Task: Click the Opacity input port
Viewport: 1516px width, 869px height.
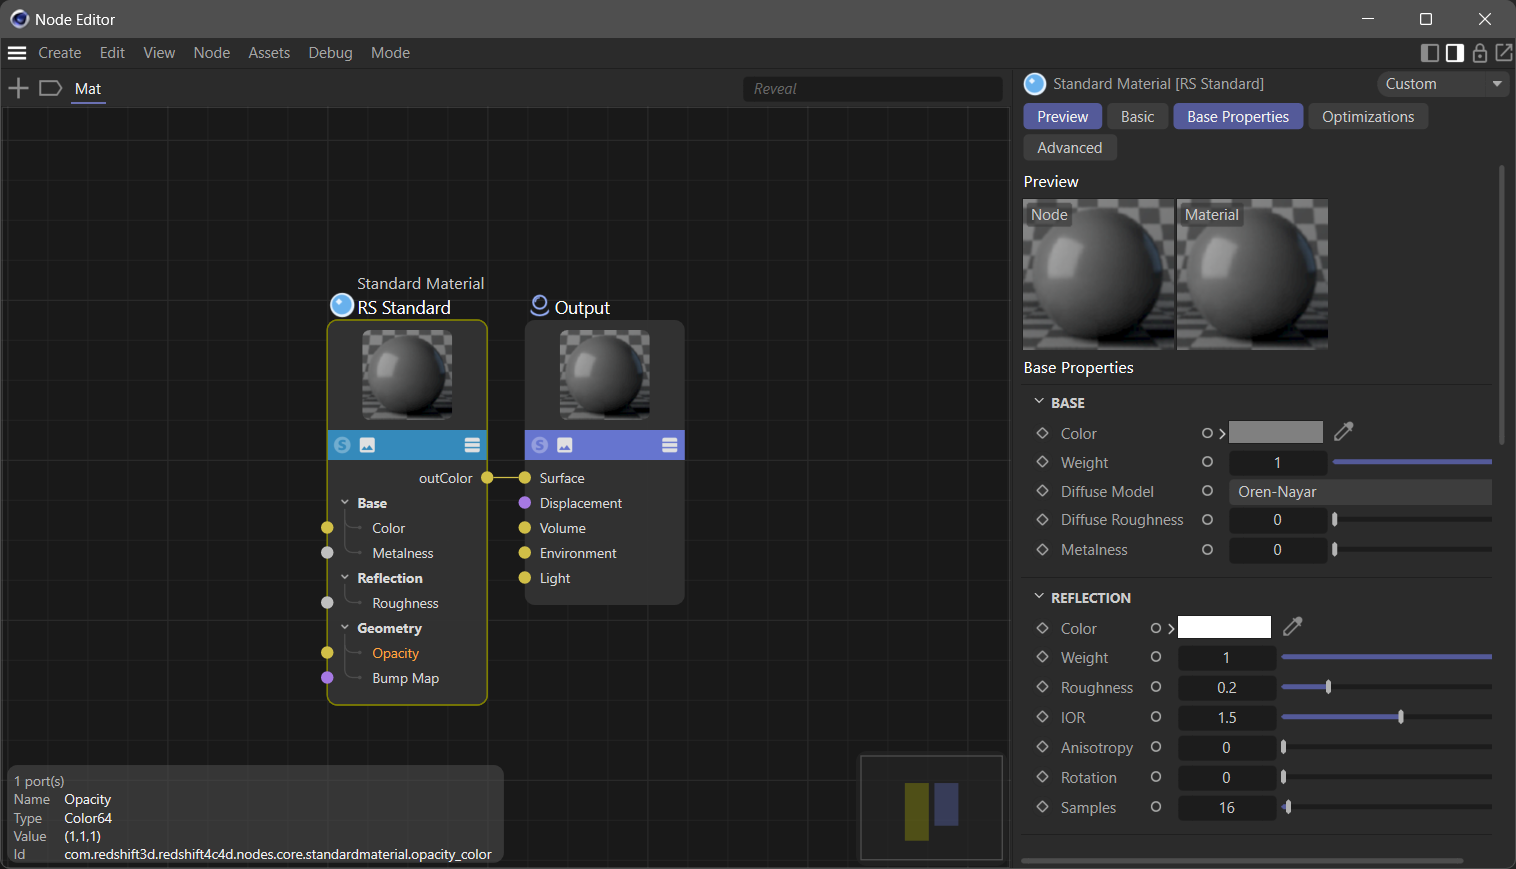Action: (327, 653)
